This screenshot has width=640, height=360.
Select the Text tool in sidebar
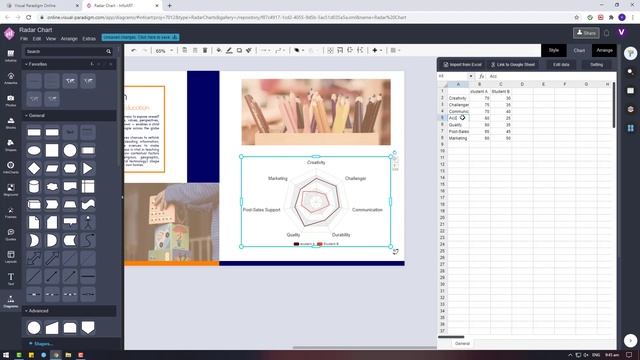pos(11,279)
